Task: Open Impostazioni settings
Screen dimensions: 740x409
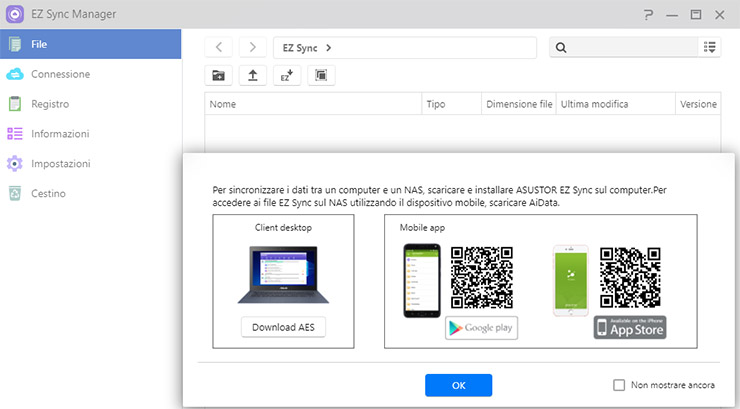Action: pos(60,164)
